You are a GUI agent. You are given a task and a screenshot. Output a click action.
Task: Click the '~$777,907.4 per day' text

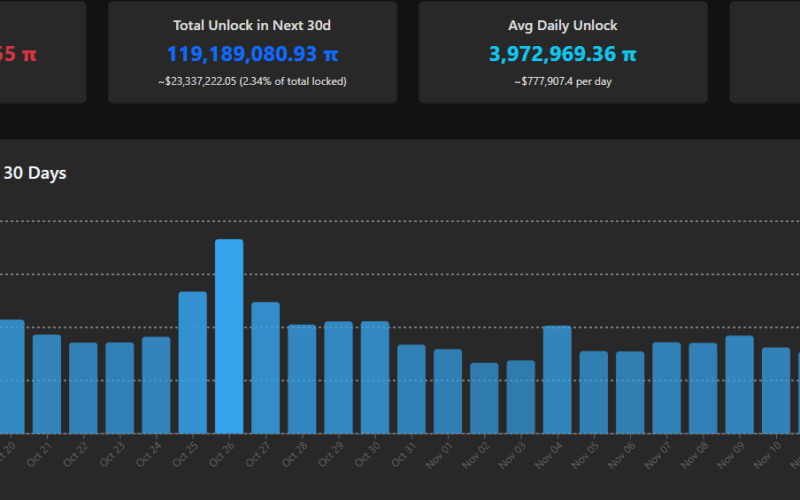[563, 81]
